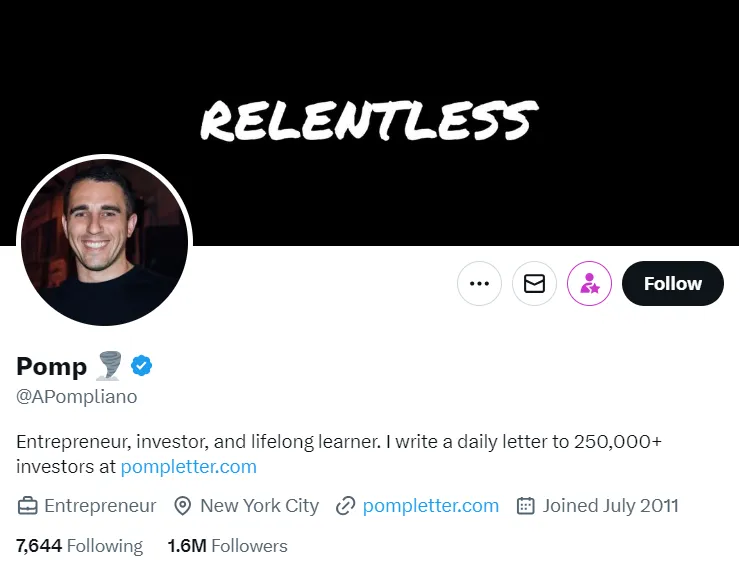The height and width of the screenshot is (571, 739).
Task: Click the tornado emoji beside Pomp
Action: pyautogui.click(x=109, y=367)
